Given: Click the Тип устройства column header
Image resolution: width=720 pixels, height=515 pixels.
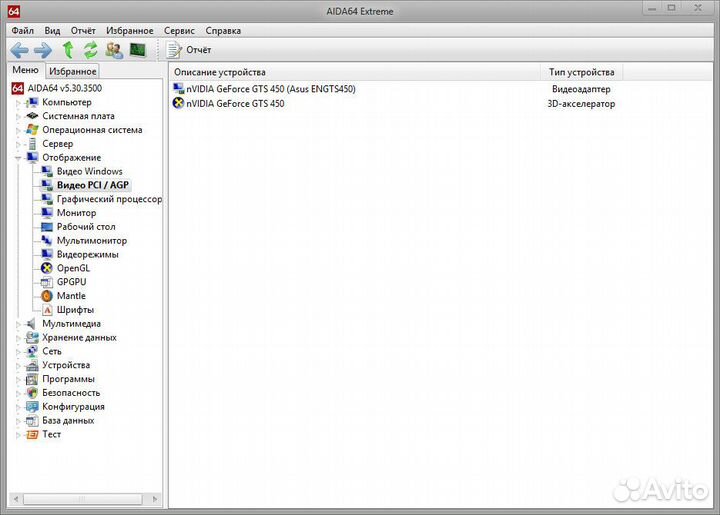Looking at the screenshot, I should coord(581,72).
